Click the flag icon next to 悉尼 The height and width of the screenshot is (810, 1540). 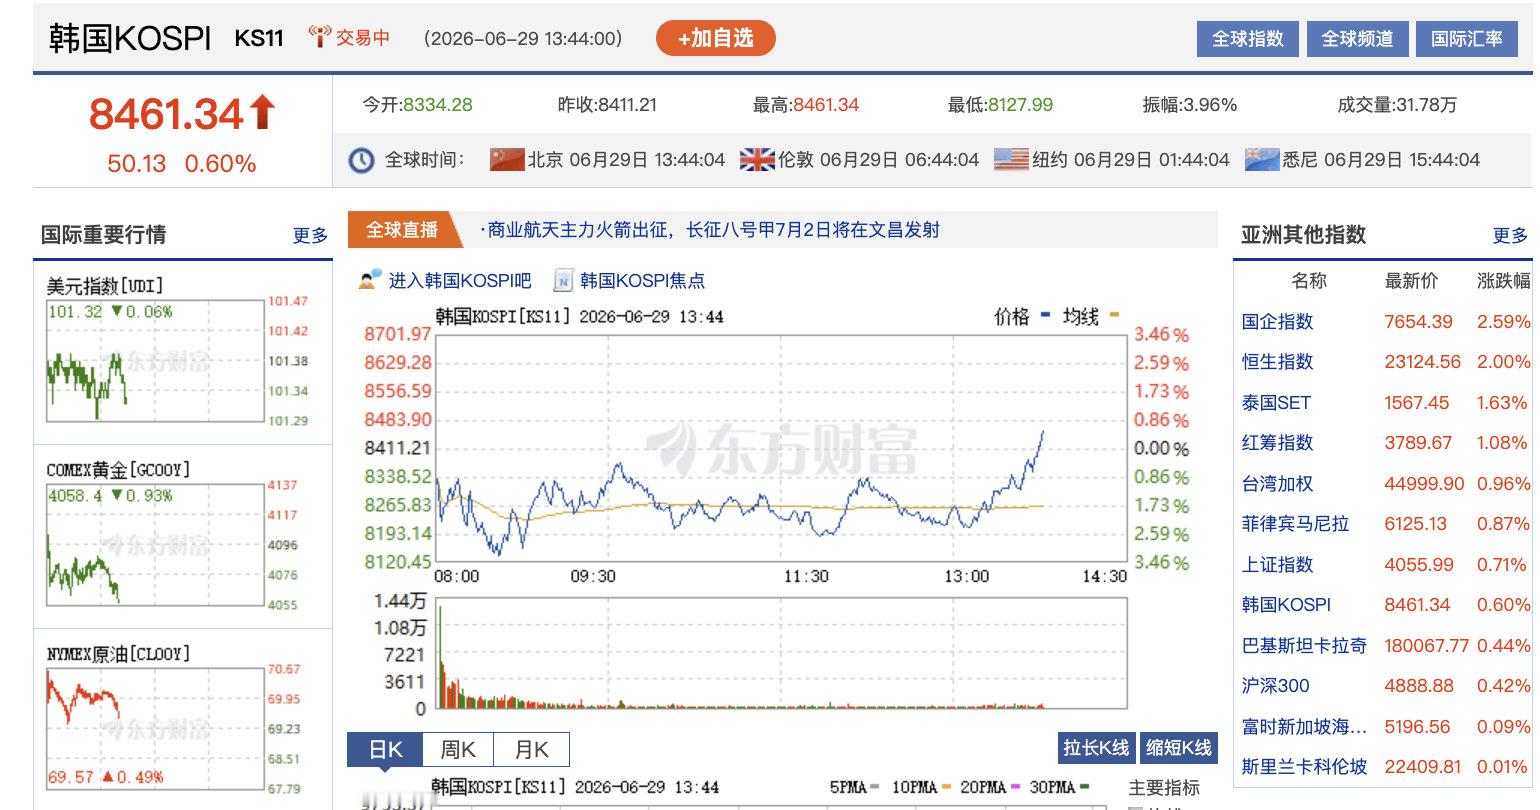click(x=1262, y=159)
